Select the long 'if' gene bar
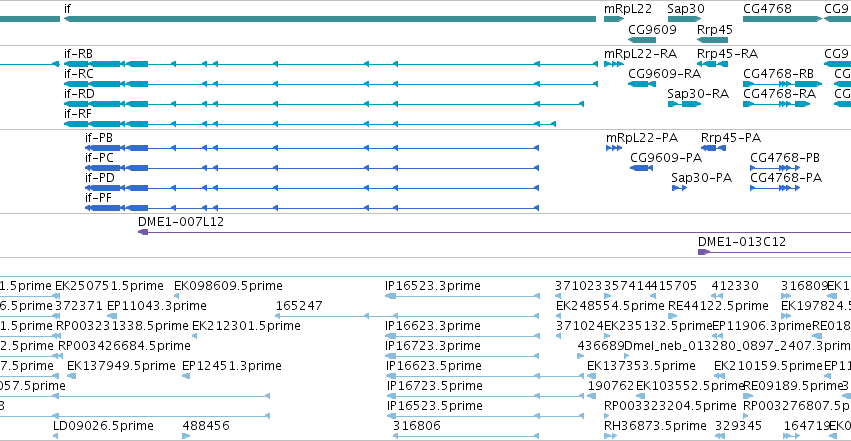The height and width of the screenshot is (441, 851). tap(330, 19)
